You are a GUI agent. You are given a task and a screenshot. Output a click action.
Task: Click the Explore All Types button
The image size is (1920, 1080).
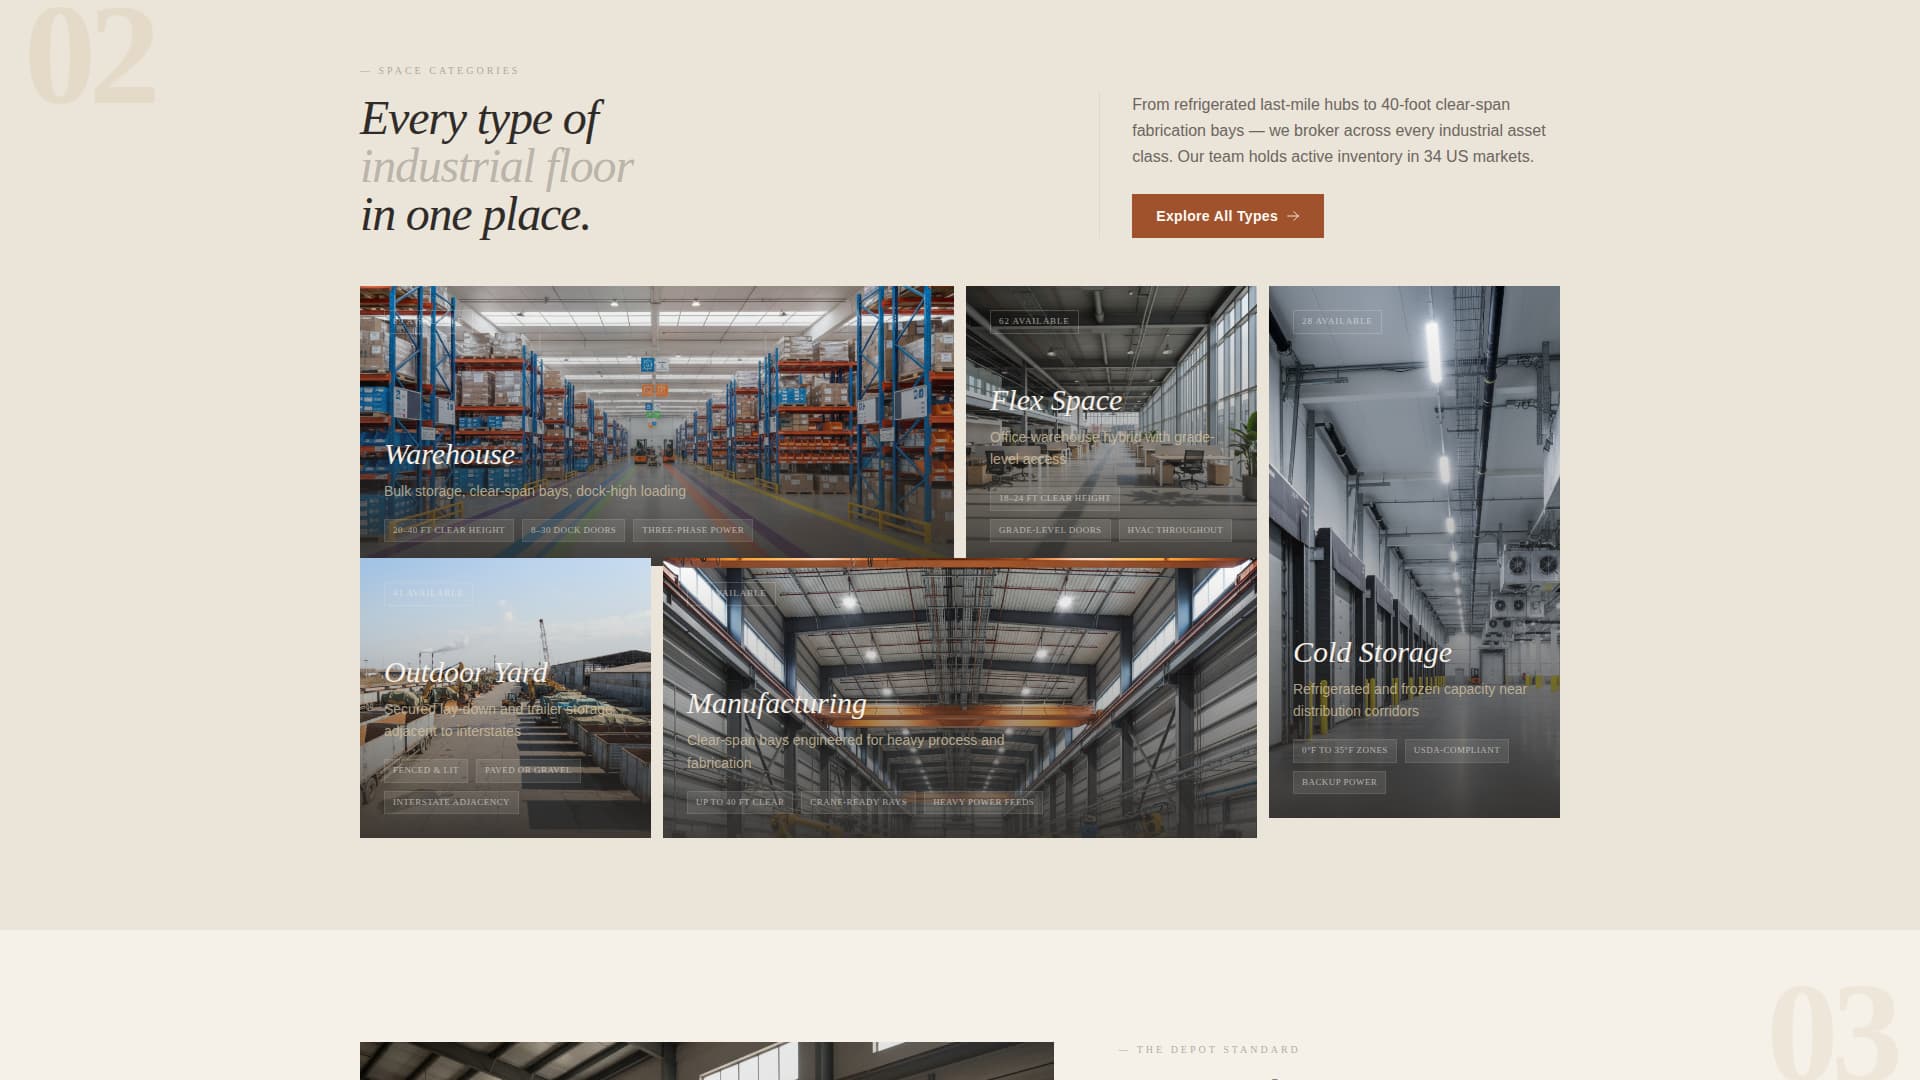1227,216
